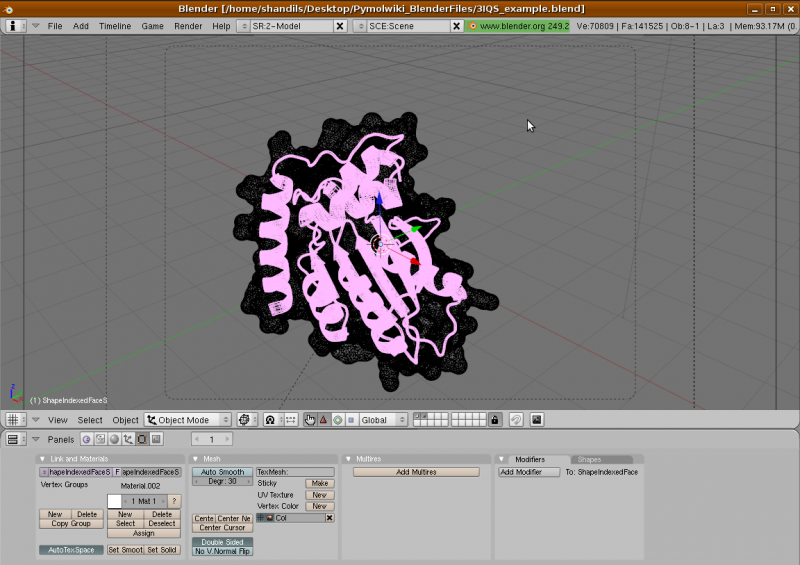
Task: Click the layer lock icon
Action: [x=495, y=420]
